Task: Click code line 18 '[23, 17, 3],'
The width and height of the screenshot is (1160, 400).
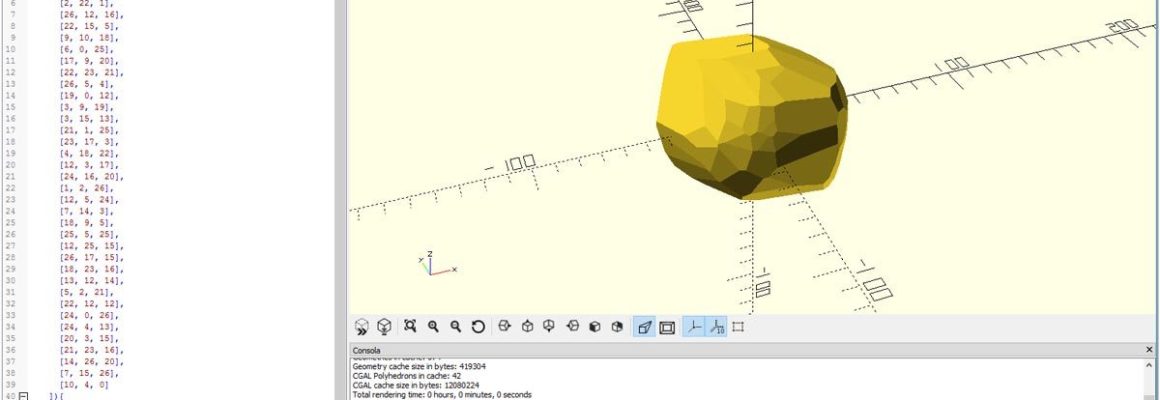Action: (89, 142)
